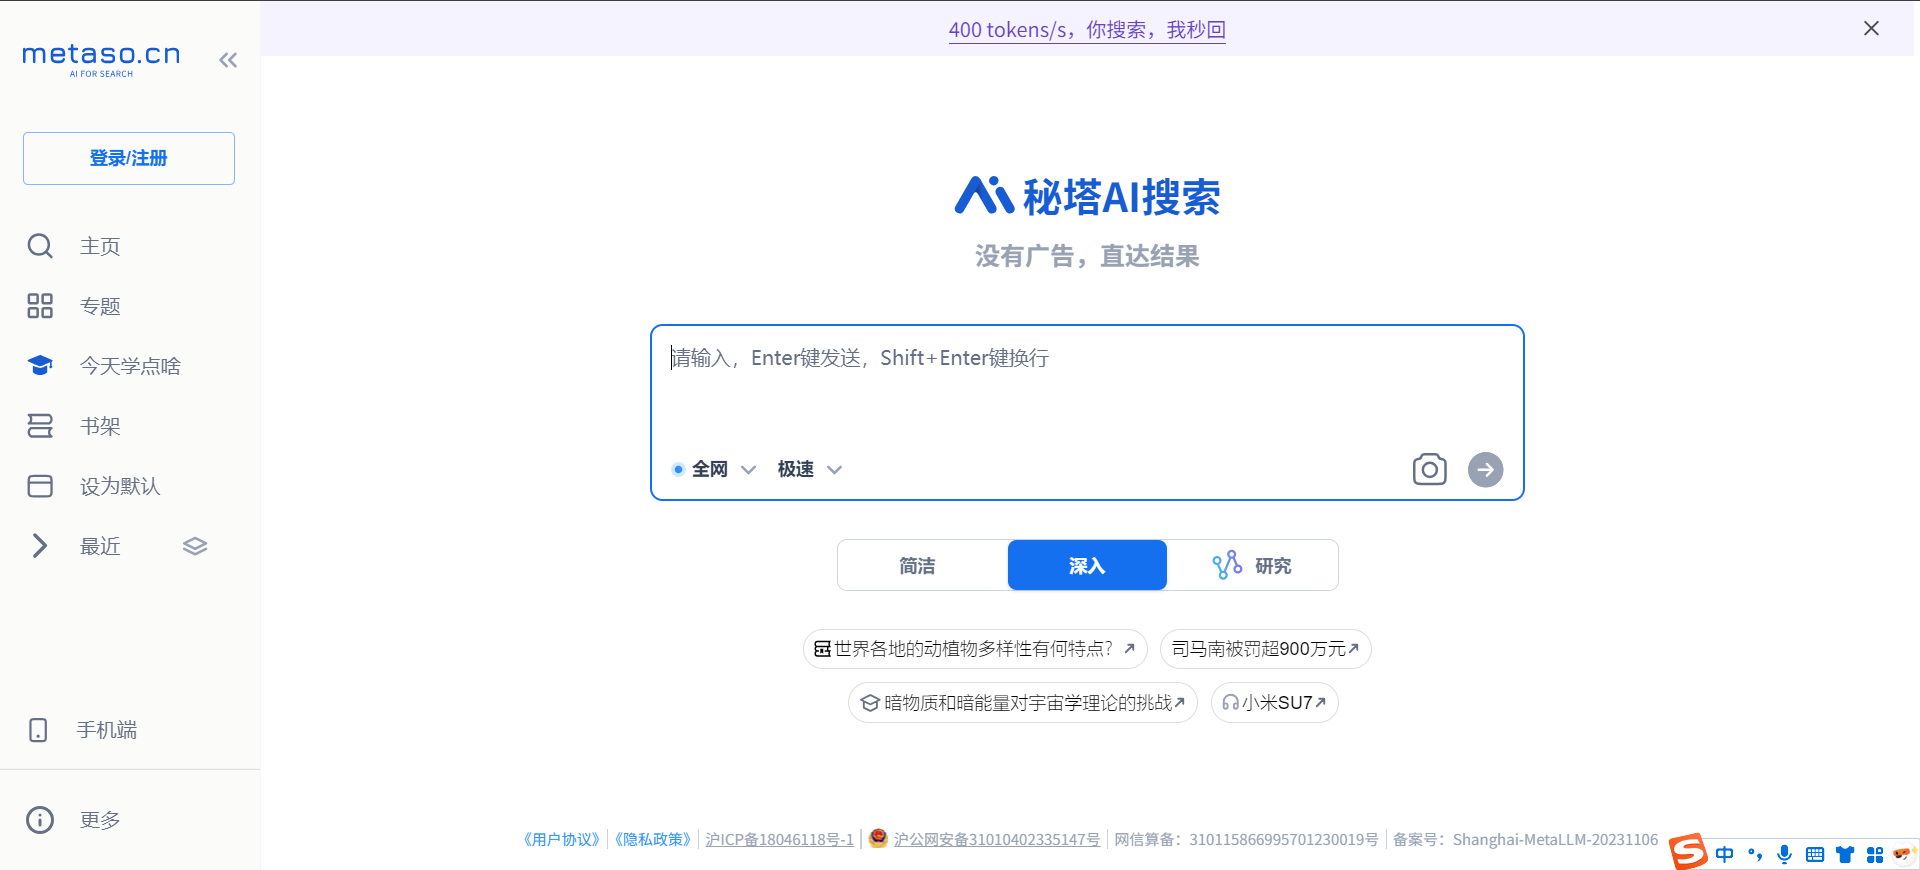
Task: Open the 今天学点啥 graduation cap icon
Action: [x=40, y=366]
